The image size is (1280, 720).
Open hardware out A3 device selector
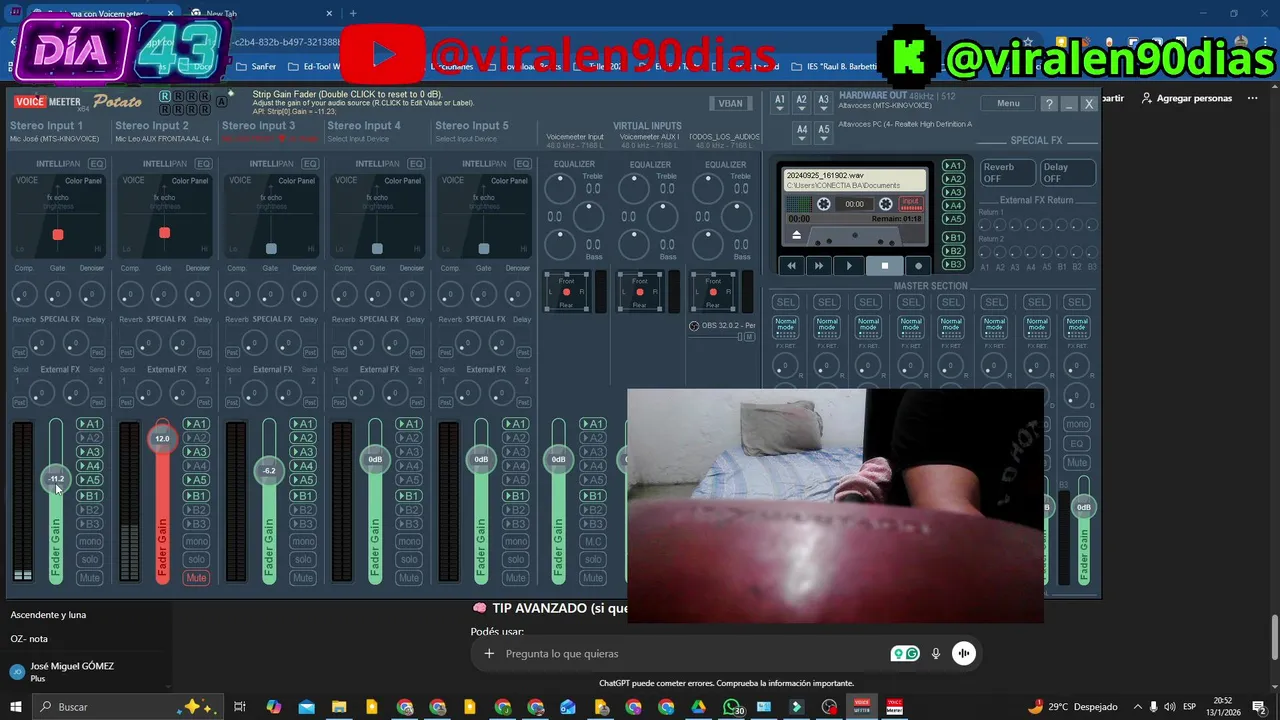coord(823,101)
